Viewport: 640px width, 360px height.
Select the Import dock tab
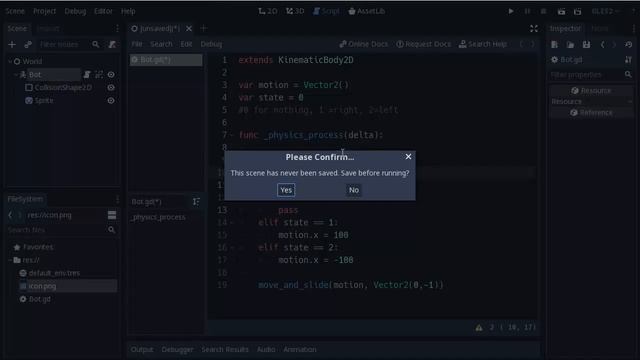click(x=48, y=28)
